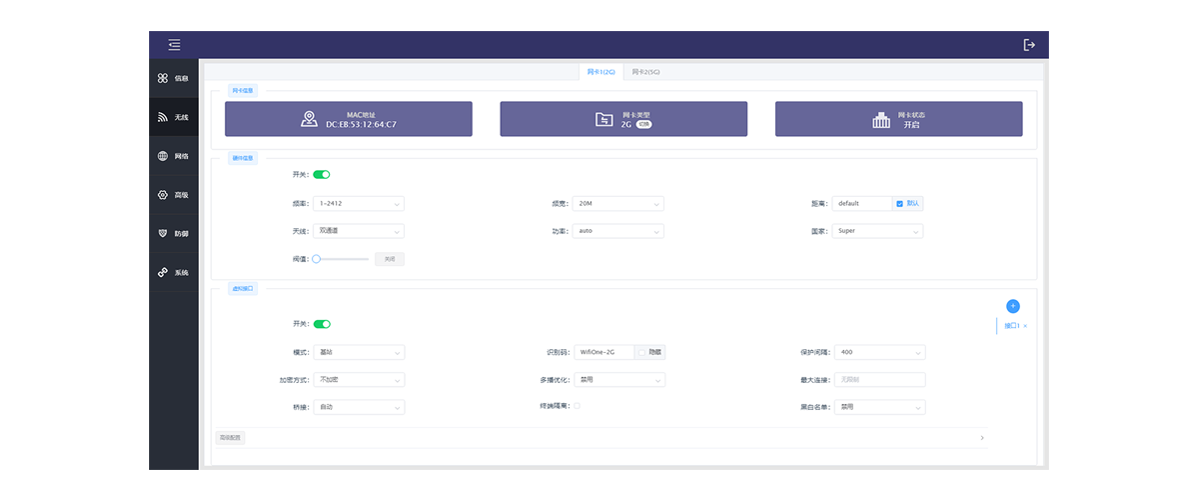The image size is (1200, 495).
Task: Collapse the sidebar with the hamburger icon
Action: (x=174, y=44)
